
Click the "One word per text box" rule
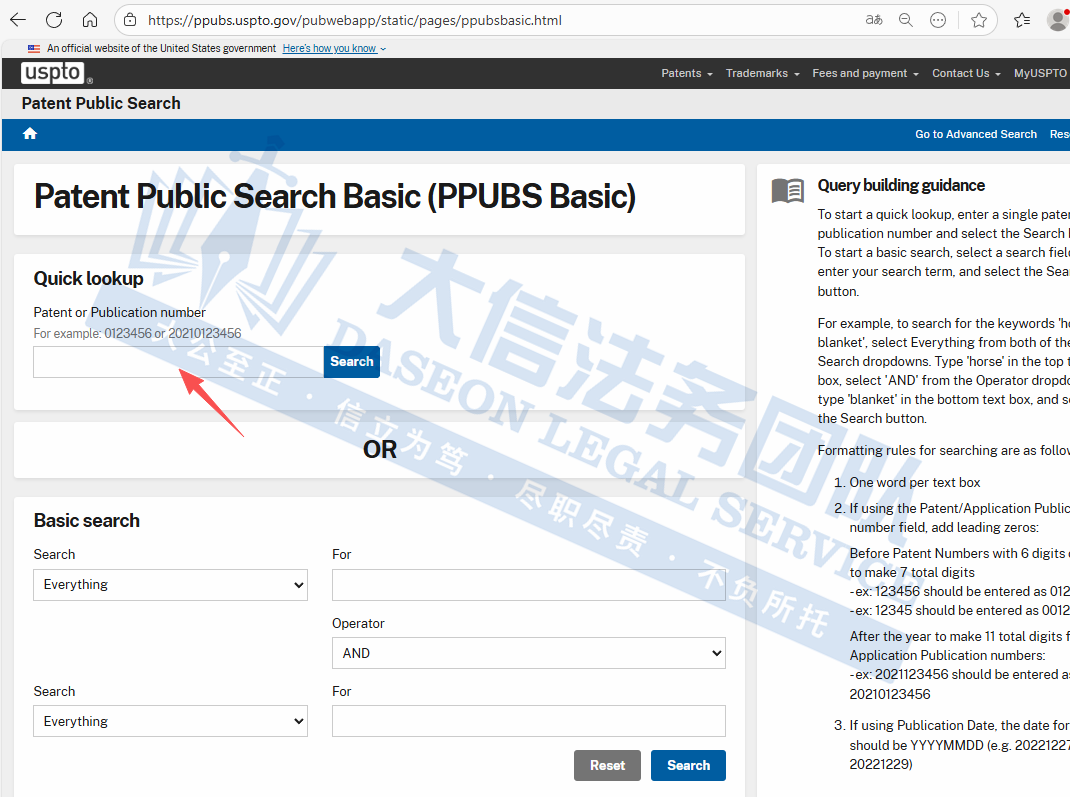click(914, 482)
